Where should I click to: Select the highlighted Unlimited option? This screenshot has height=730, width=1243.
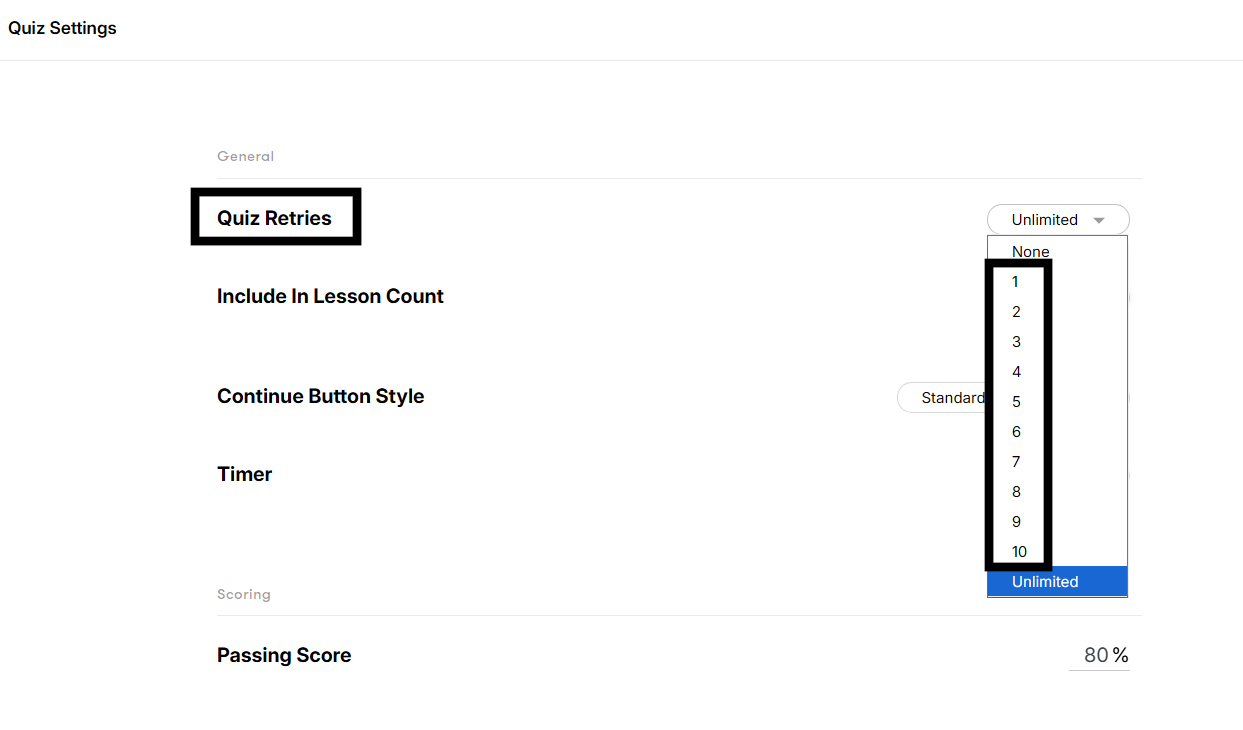(1045, 581)
